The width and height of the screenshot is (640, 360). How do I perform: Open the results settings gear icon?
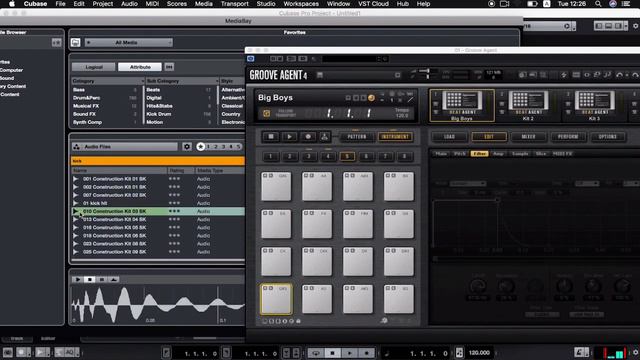pos(187,147)
